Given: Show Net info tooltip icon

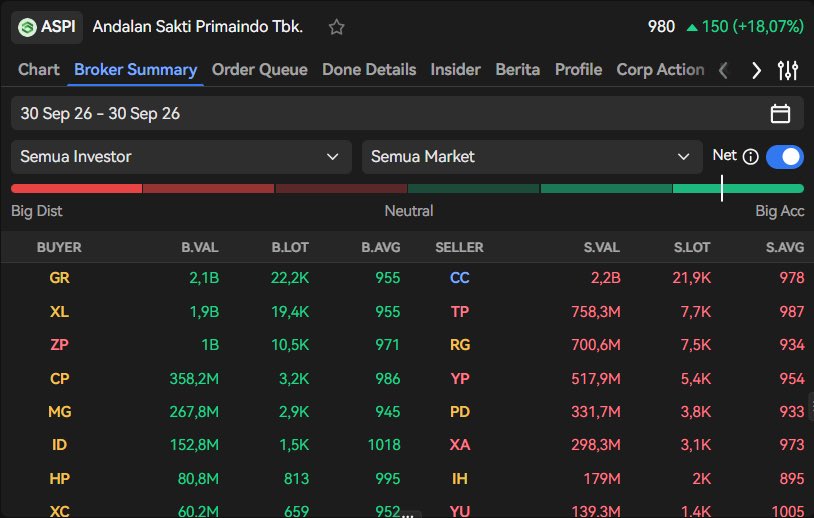Looking at the screenshot, I should (751, 156).
